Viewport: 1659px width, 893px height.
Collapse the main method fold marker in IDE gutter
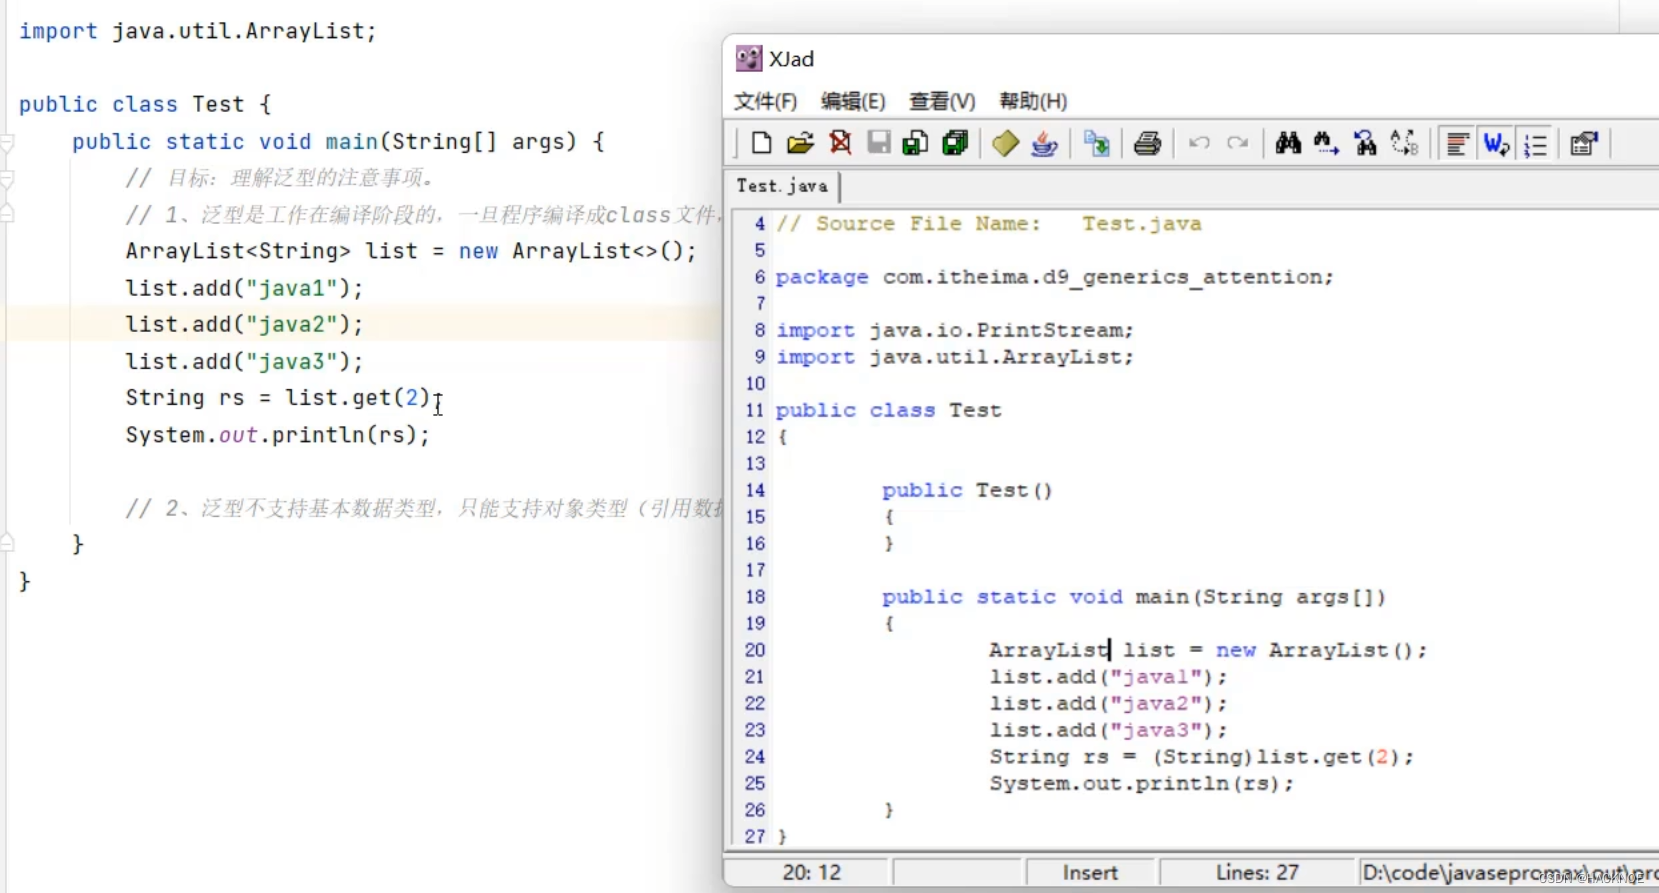(7, 143)
